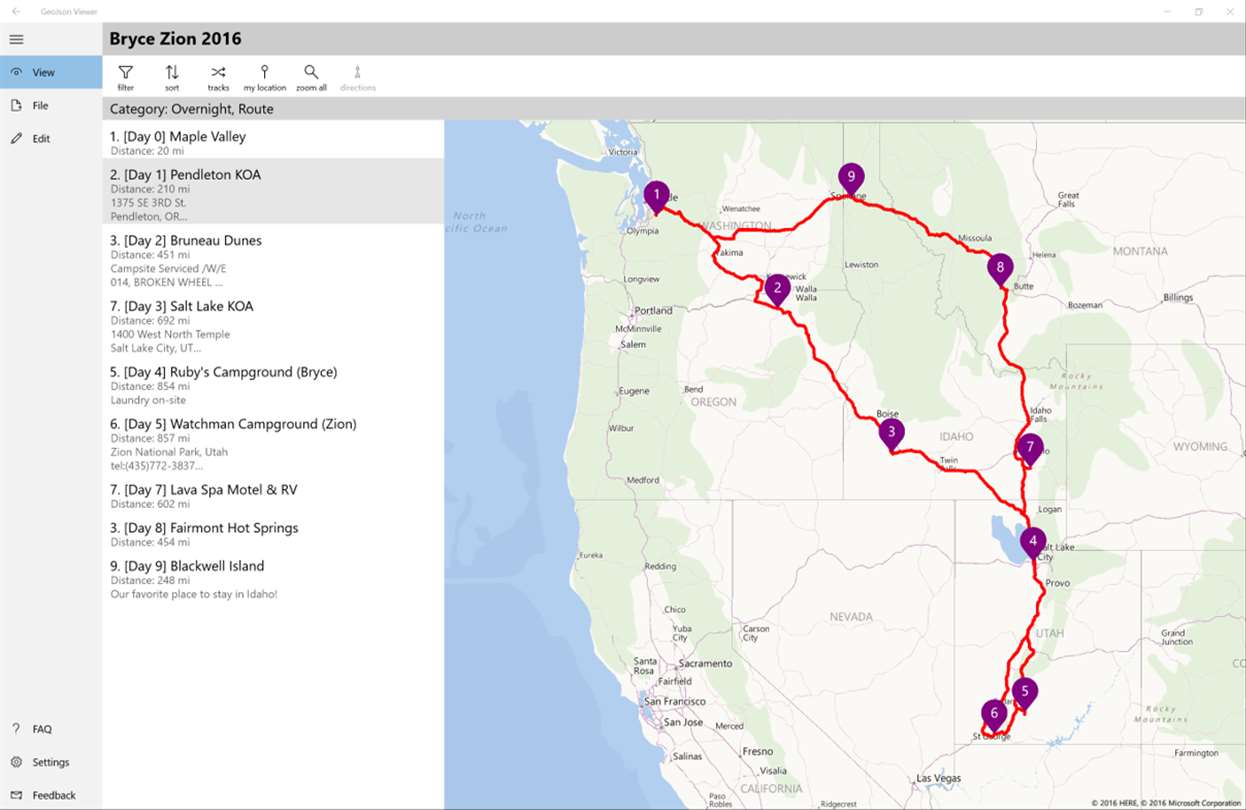Click the sort arrows icon
Viewport: 1246px width, 810px height.
pos(172,73)
